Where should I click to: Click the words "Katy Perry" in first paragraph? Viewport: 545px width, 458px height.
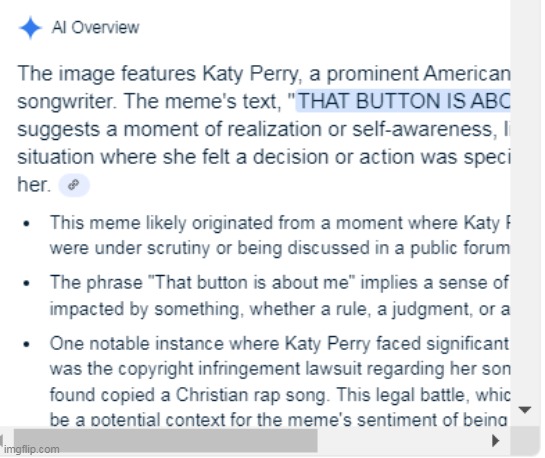(x=250, y=74)
